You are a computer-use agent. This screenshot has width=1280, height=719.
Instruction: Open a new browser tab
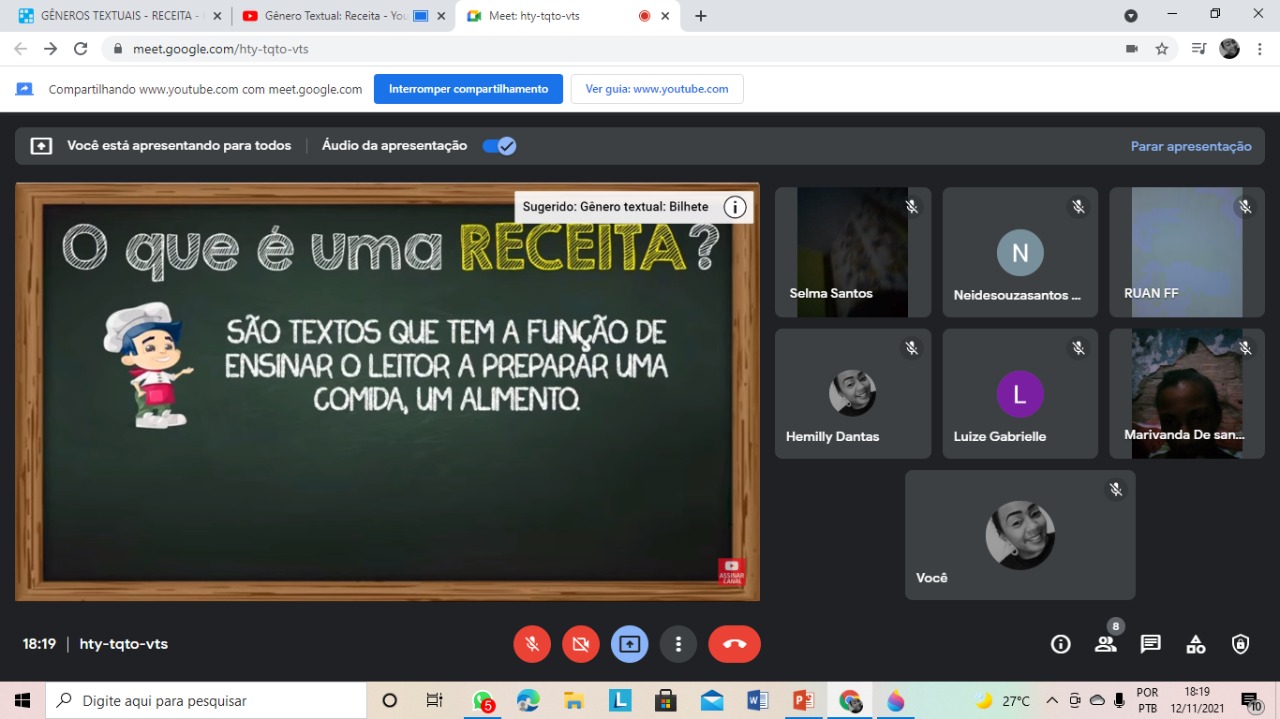(701, 16)
